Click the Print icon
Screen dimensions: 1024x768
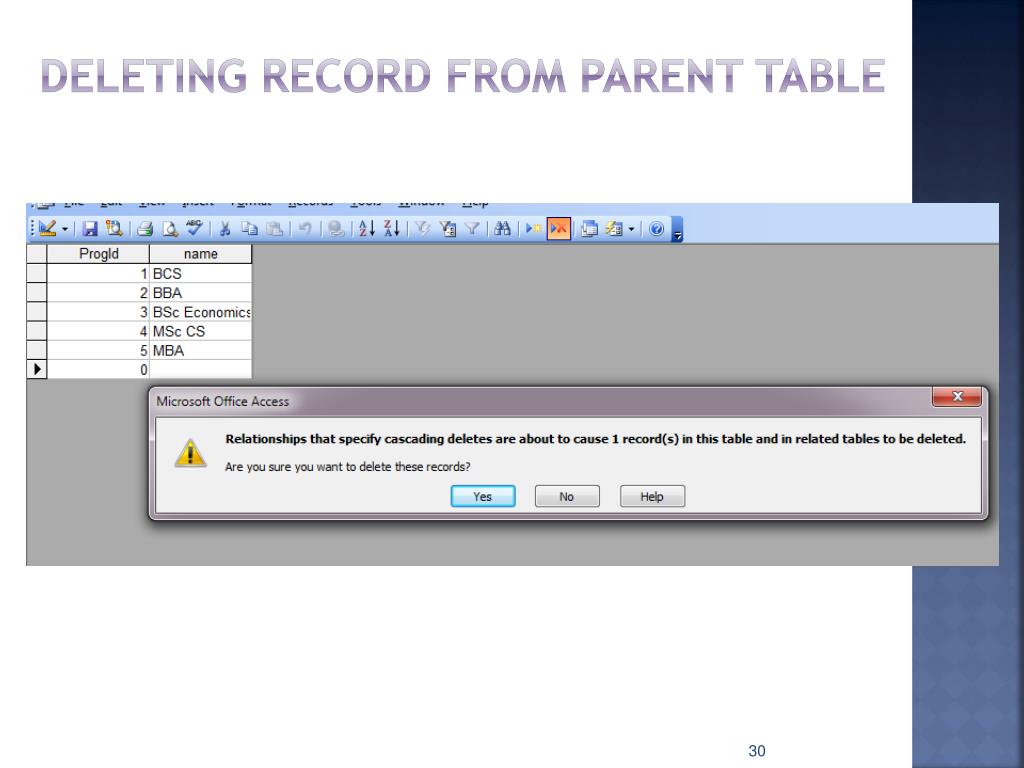144,229
